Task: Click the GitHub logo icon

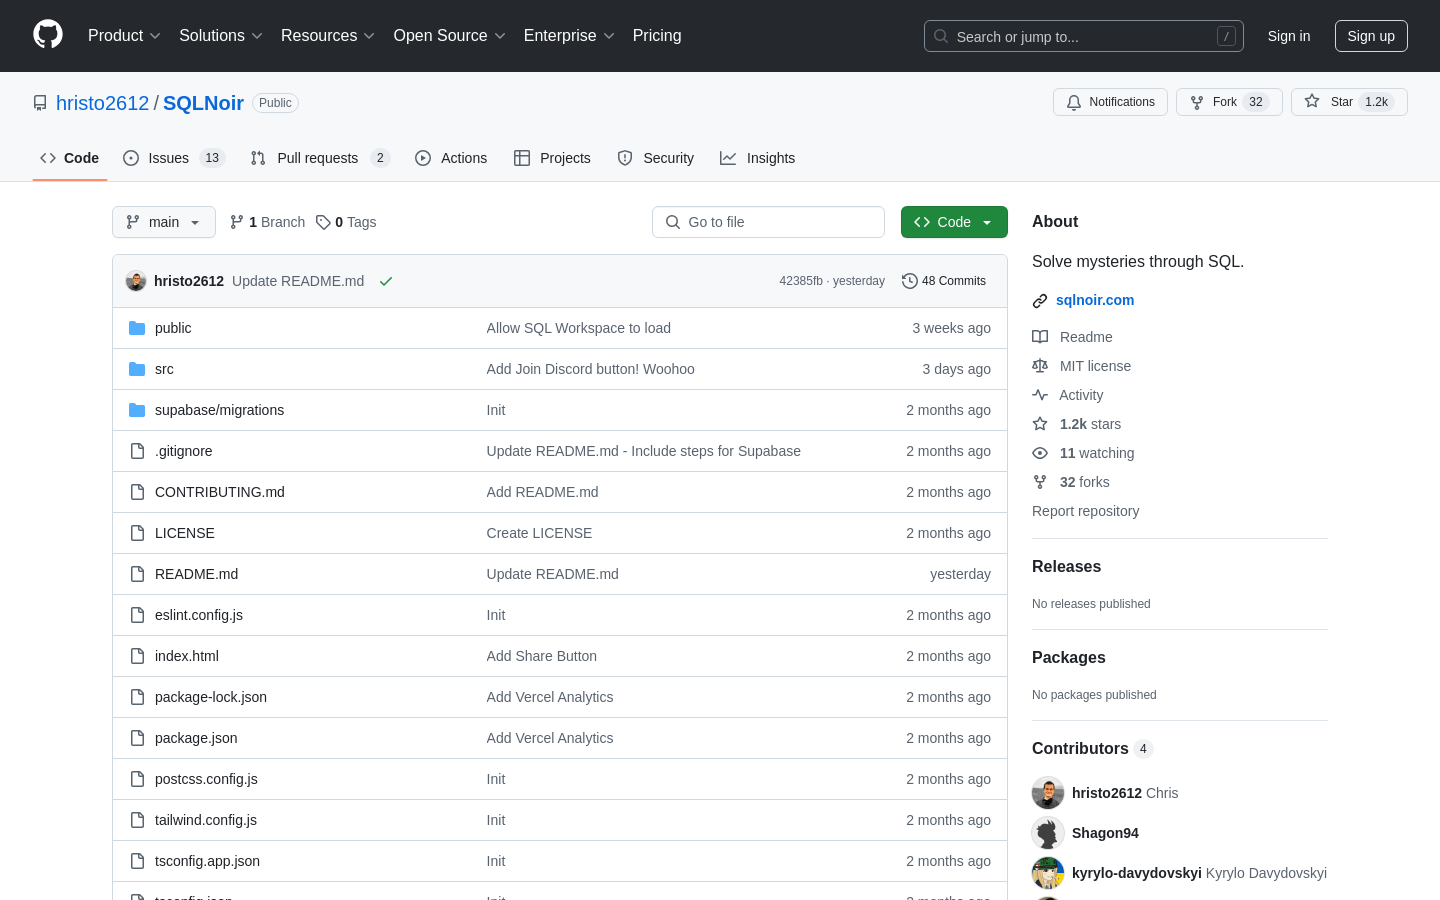Action: tap(48, 35)
